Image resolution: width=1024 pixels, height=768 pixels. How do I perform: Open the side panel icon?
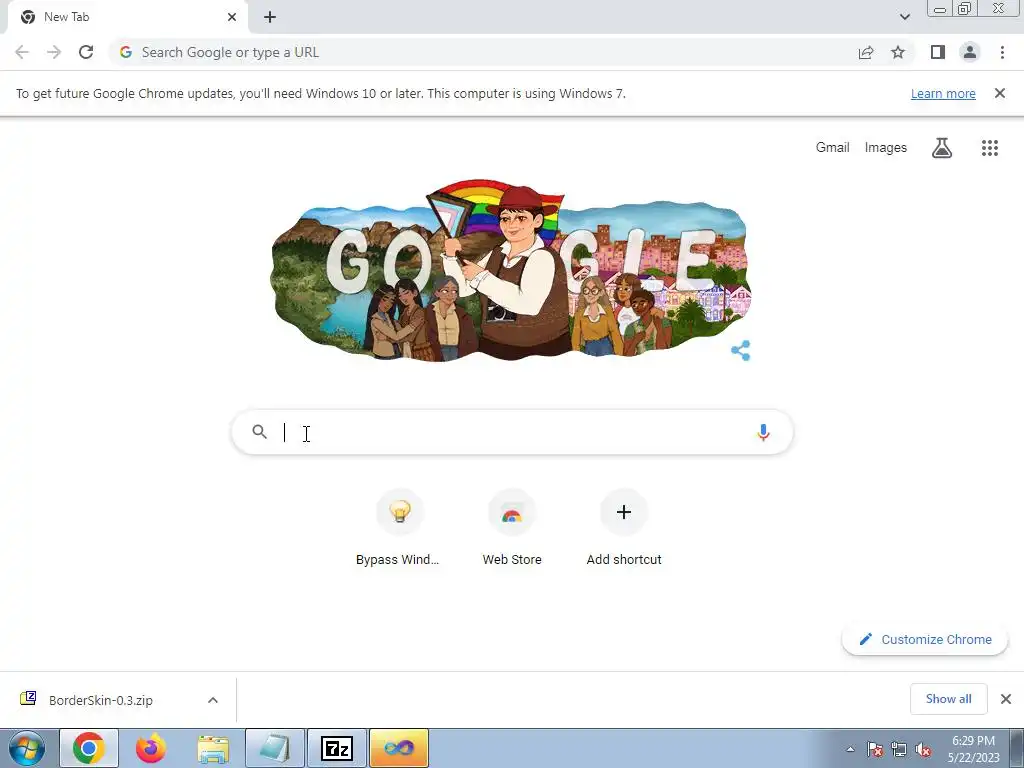click(938, 52)
